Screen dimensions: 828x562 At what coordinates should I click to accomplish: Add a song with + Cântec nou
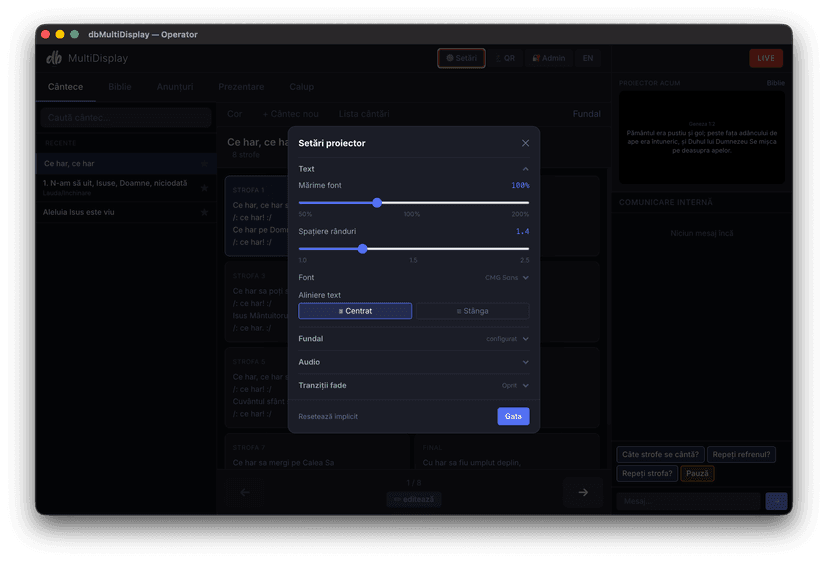point(290,114)
